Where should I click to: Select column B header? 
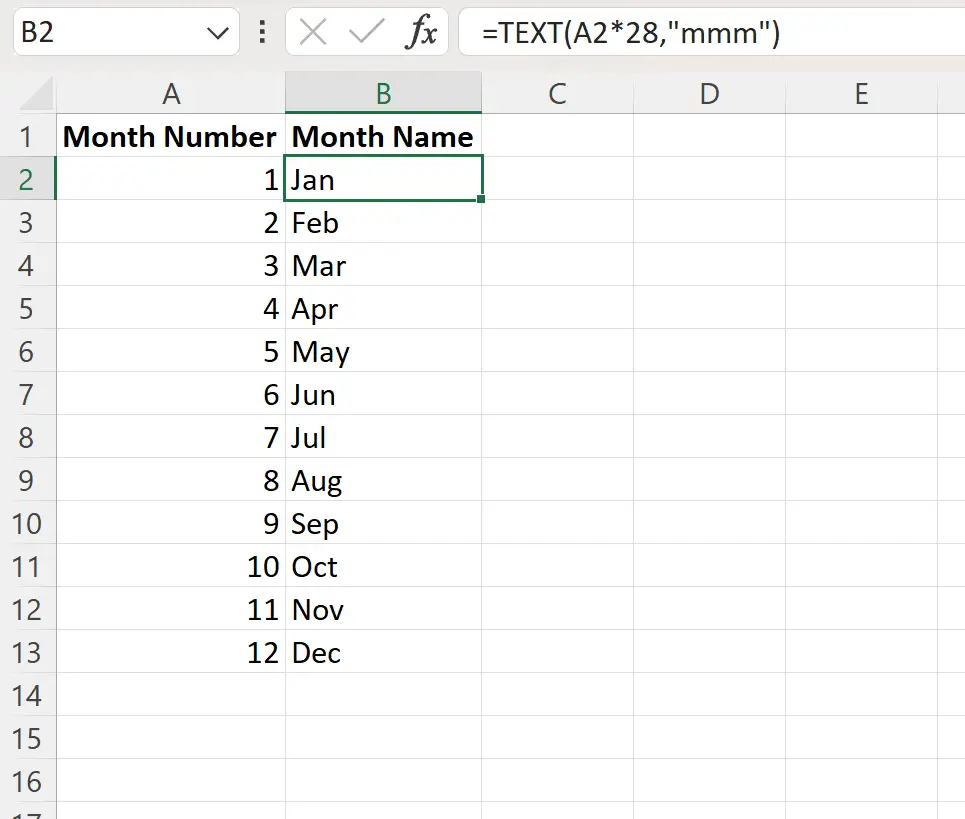point(383,93)
